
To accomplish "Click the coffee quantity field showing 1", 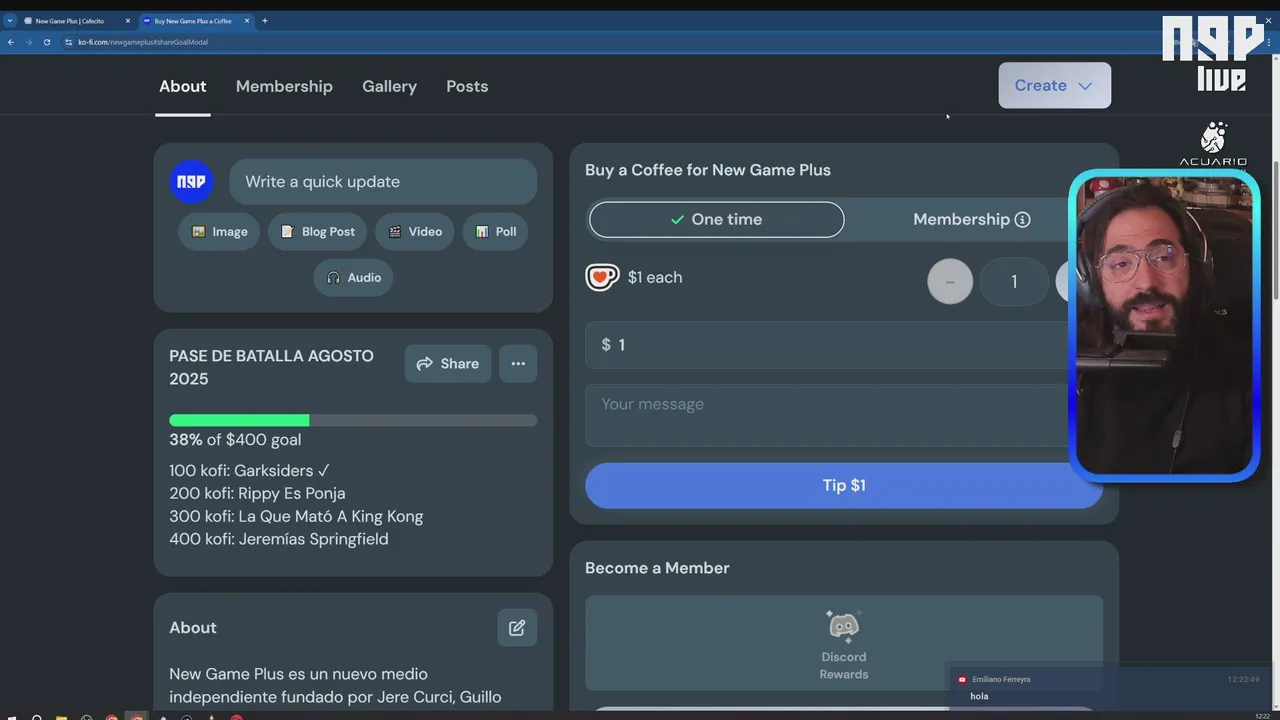I will 1014,282.
